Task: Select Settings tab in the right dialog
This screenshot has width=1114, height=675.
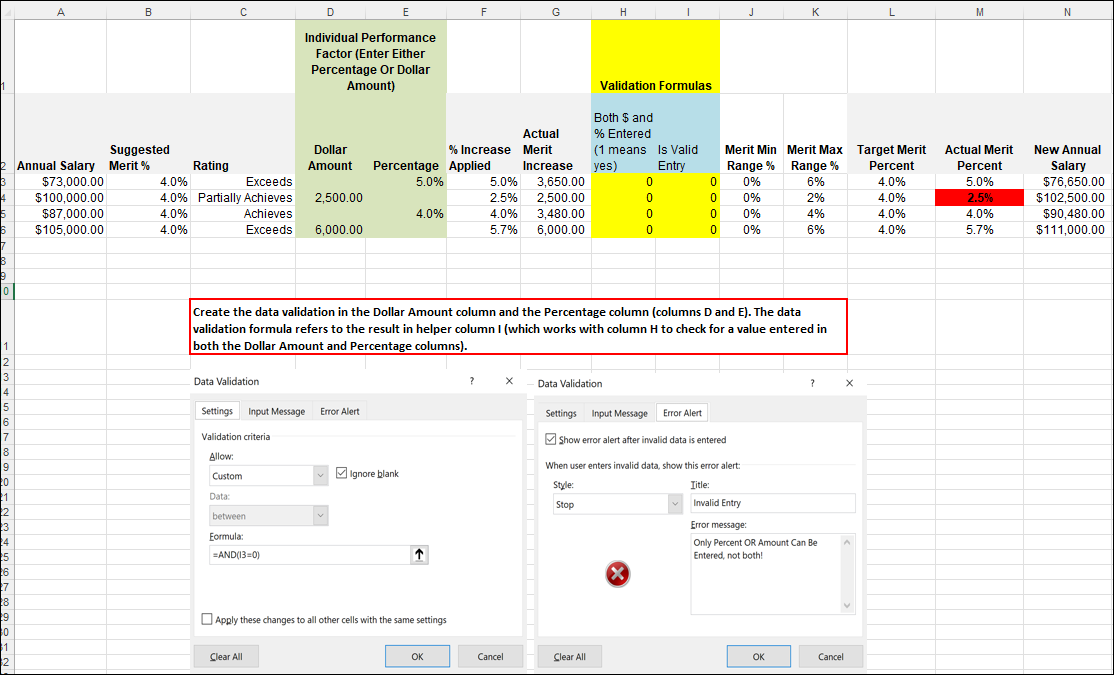Action: click(x=561, y=413)
